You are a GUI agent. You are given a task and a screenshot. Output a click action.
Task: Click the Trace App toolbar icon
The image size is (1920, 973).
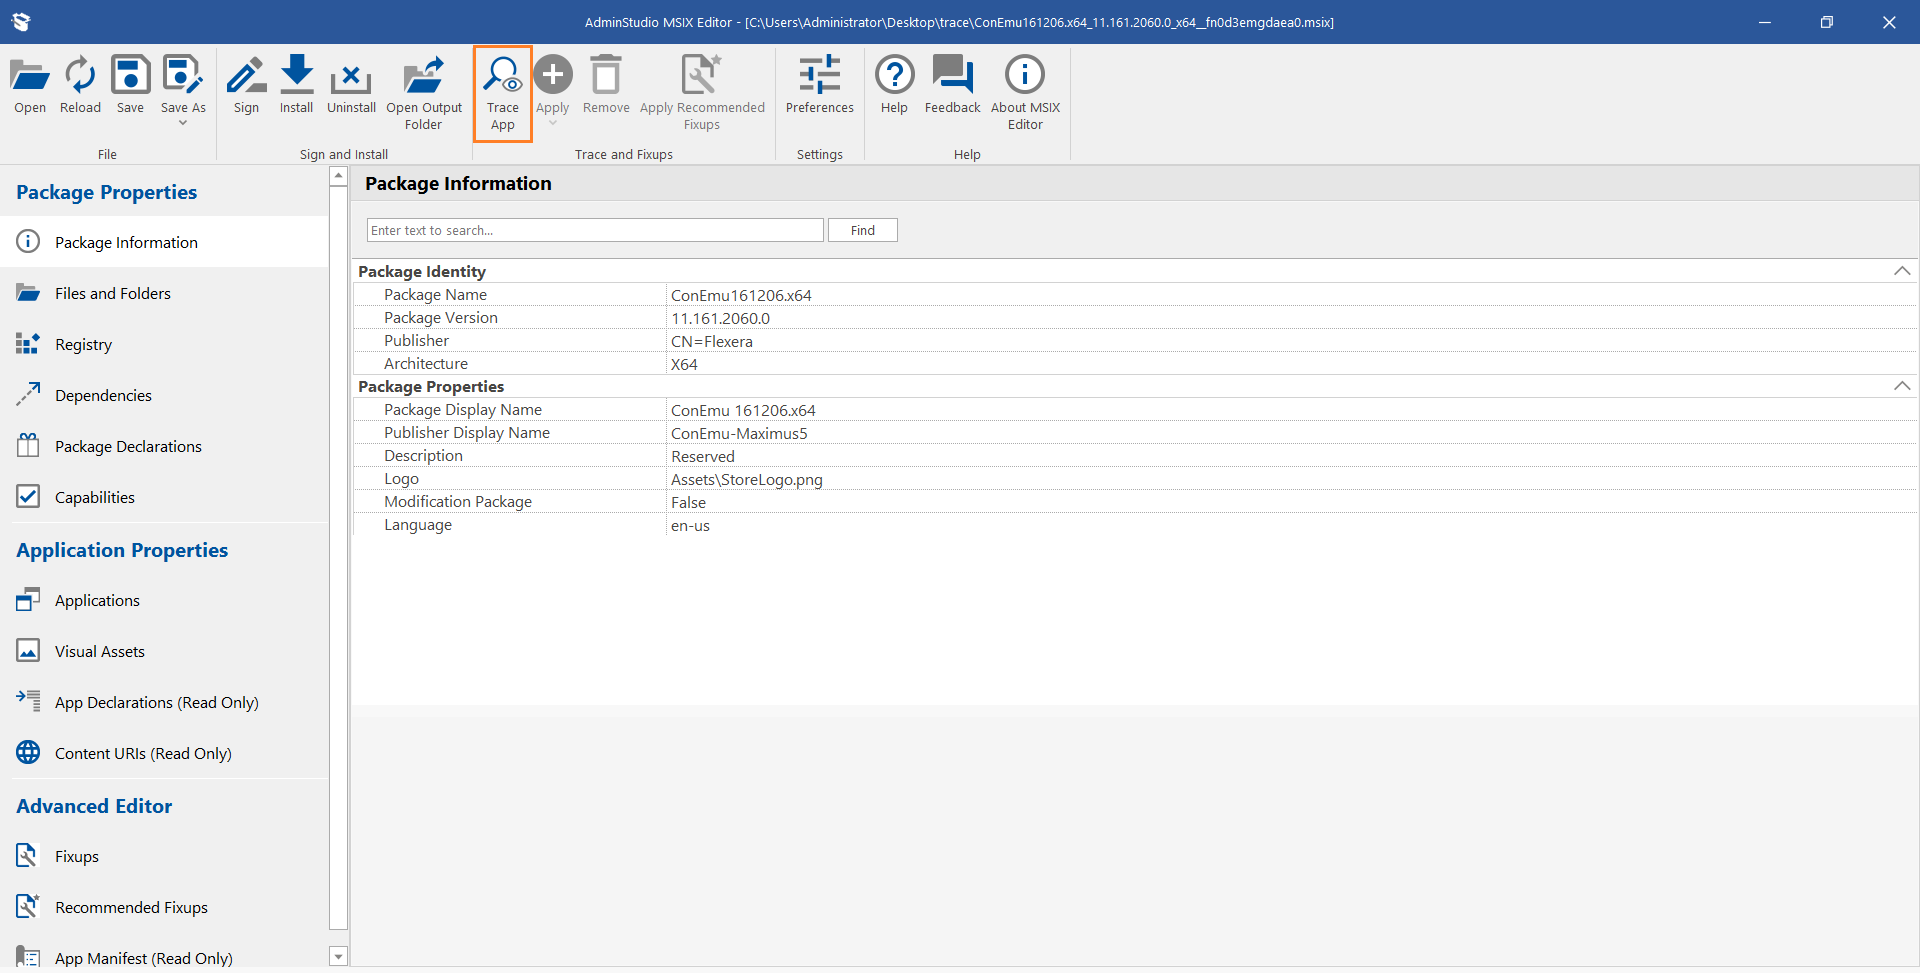[502, 93]
